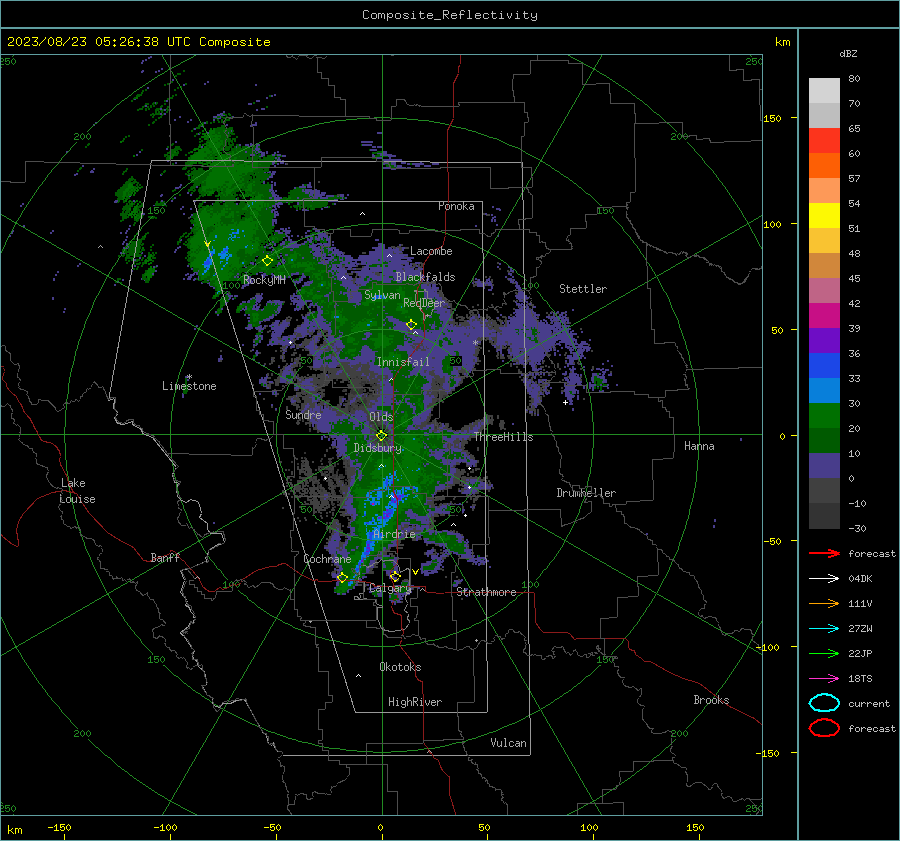Click the bright green 20-30 dBZ swatch
The image size is (900, 841).
tap(824, 416)
